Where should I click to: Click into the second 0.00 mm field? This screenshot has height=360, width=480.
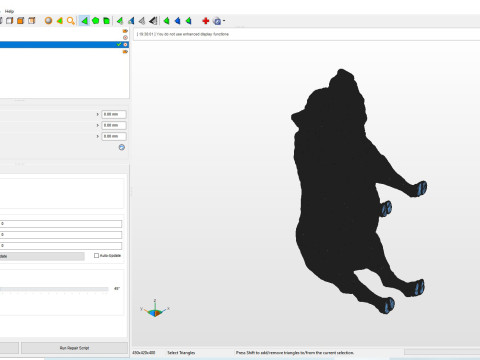(x=114, y=125)
